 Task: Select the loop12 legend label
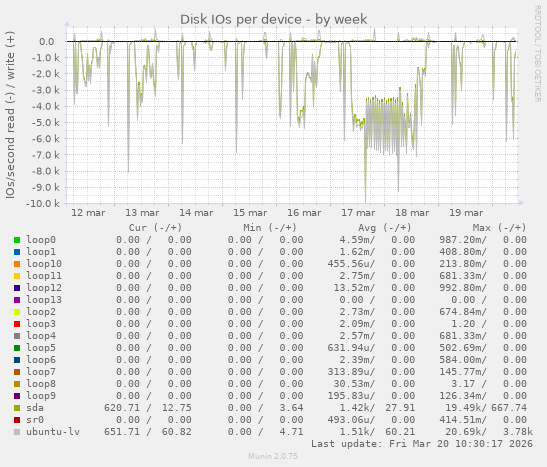(x=44, y=288)
